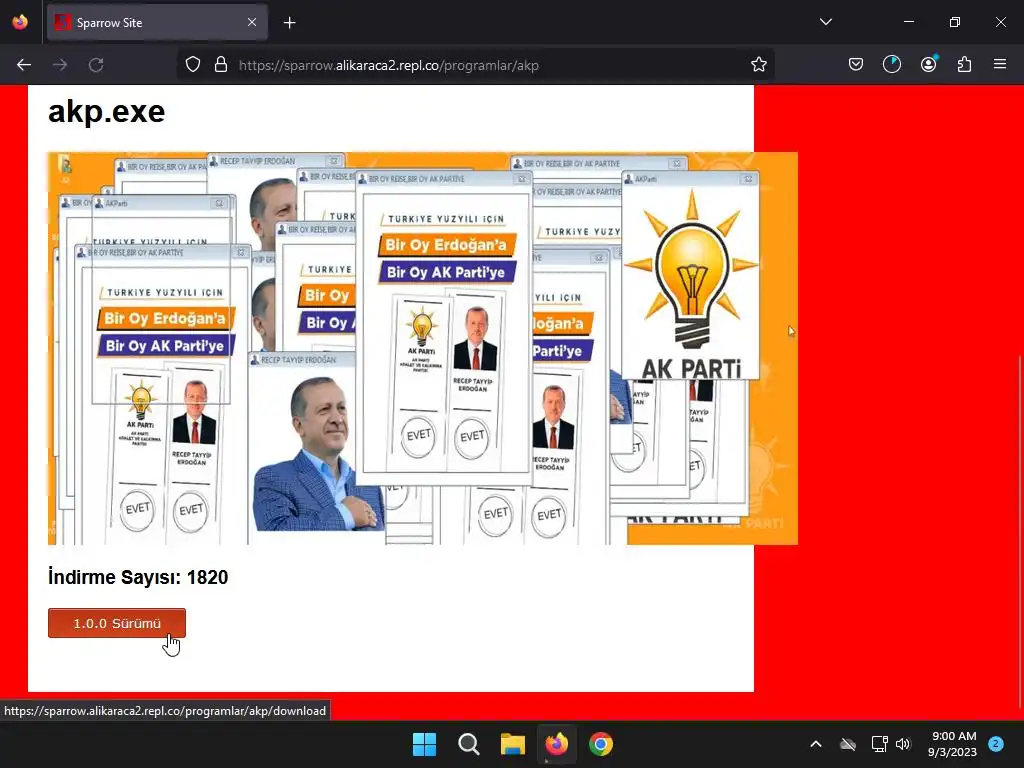
Task: Open the tracking protection shield icon
Action: [x=193, y=65]
